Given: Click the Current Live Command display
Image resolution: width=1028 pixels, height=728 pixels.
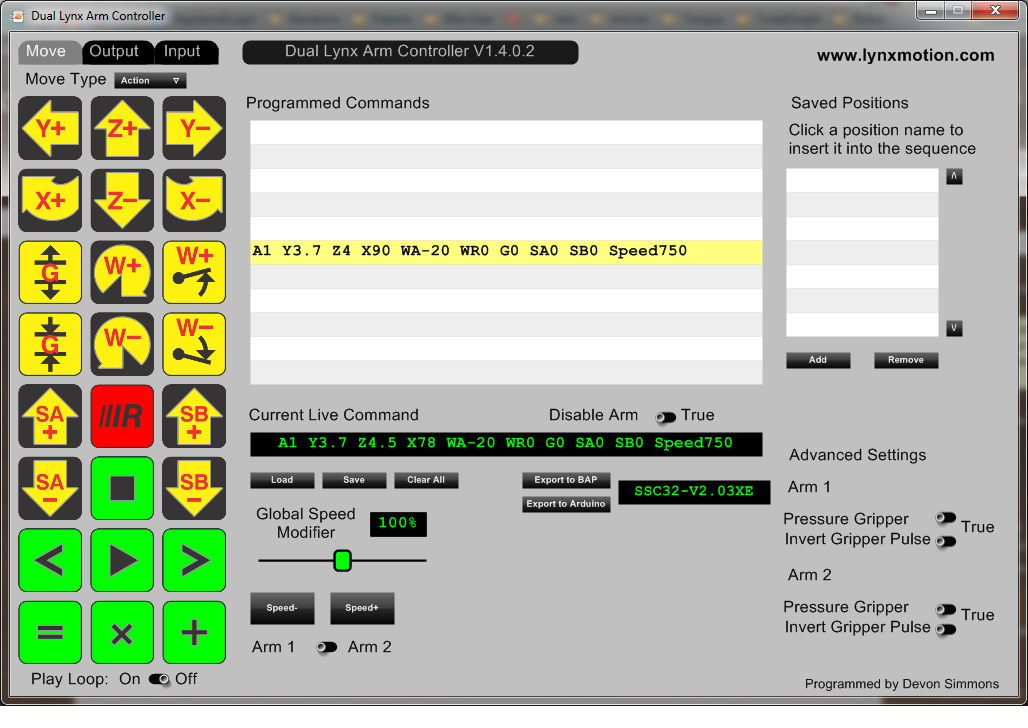Looking at the screenshot, I should [506, 444].
